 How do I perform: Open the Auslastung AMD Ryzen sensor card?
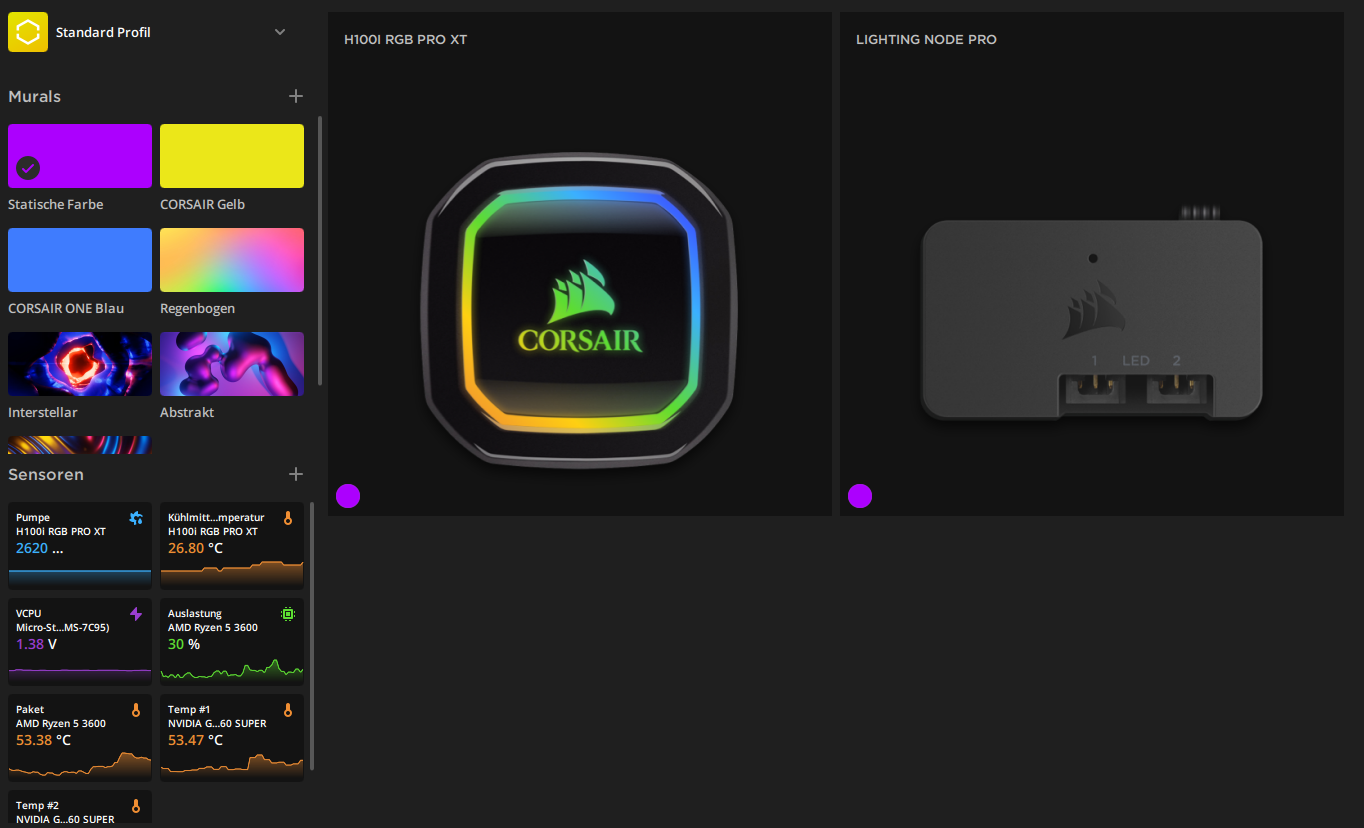click(232, 640)
